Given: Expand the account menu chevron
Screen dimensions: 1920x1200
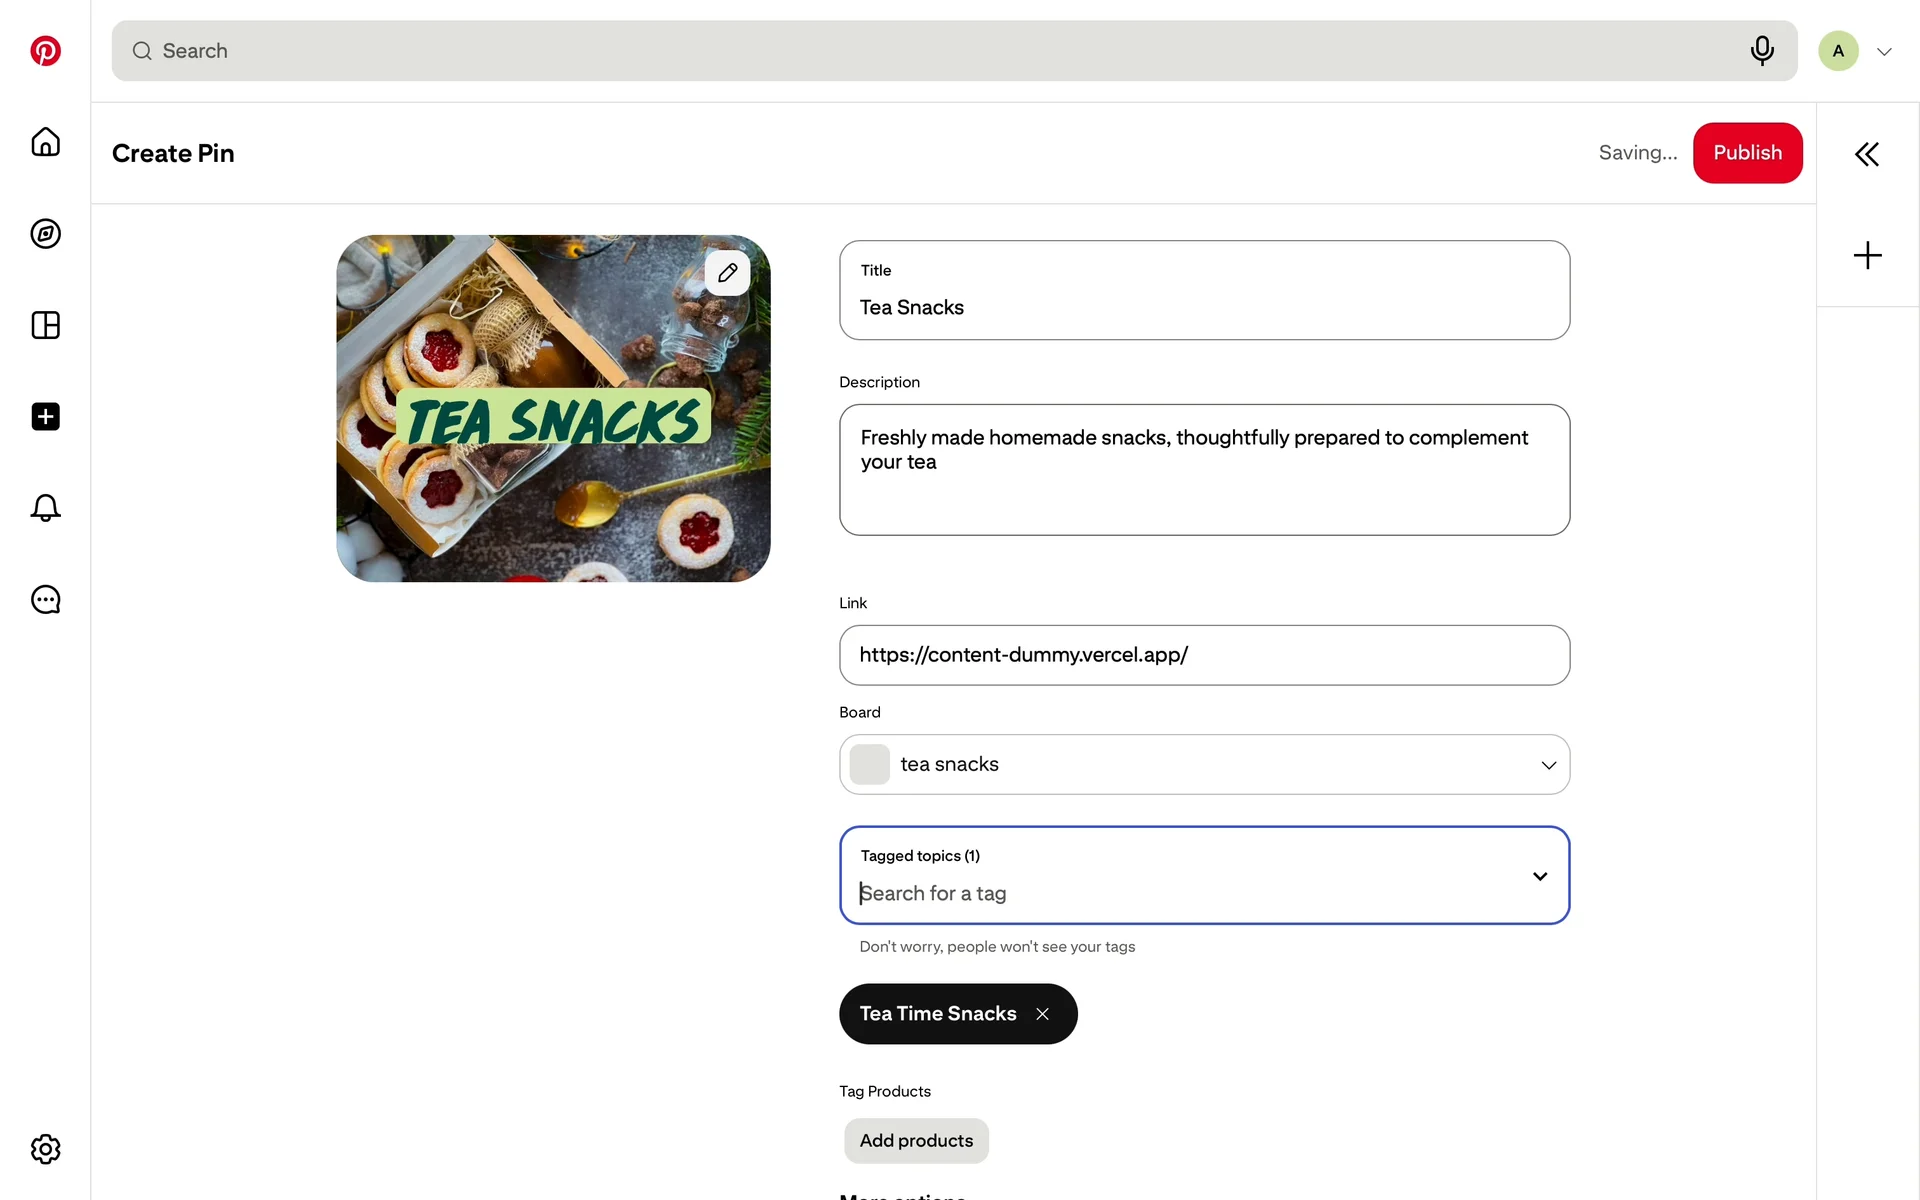Looking at the screenshot, I should tap(1884, 52).
